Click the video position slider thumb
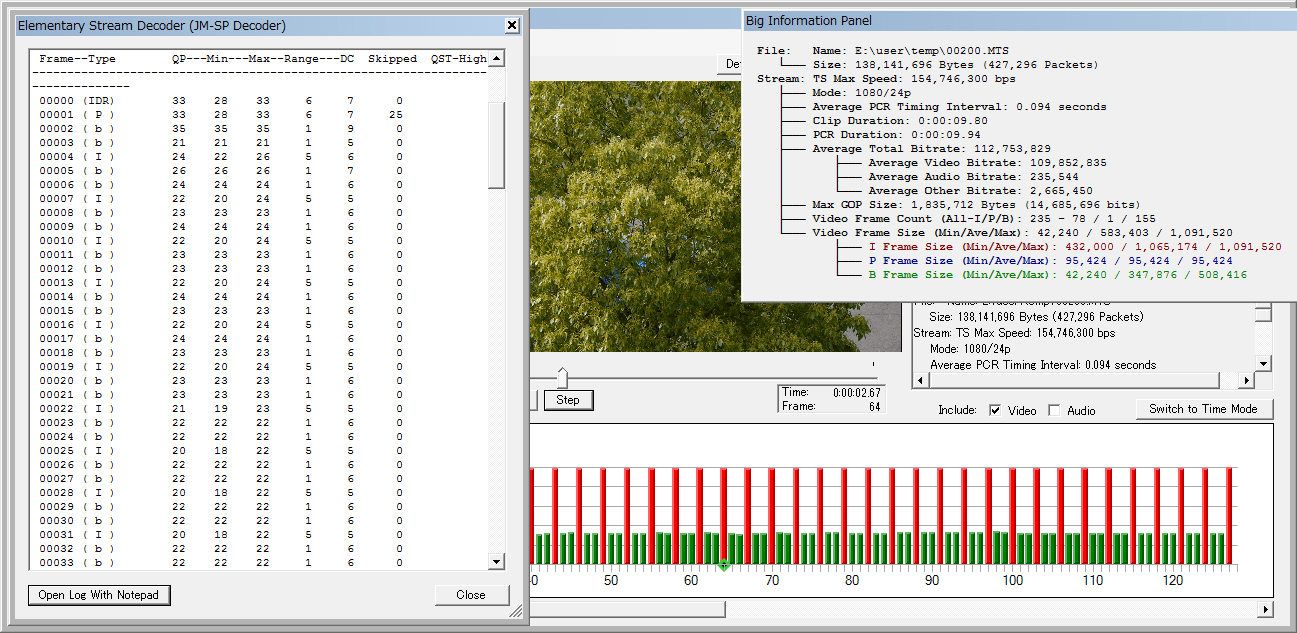This screenshot has height=633, width=1297. pyautogui.click(x=562, y=377)
